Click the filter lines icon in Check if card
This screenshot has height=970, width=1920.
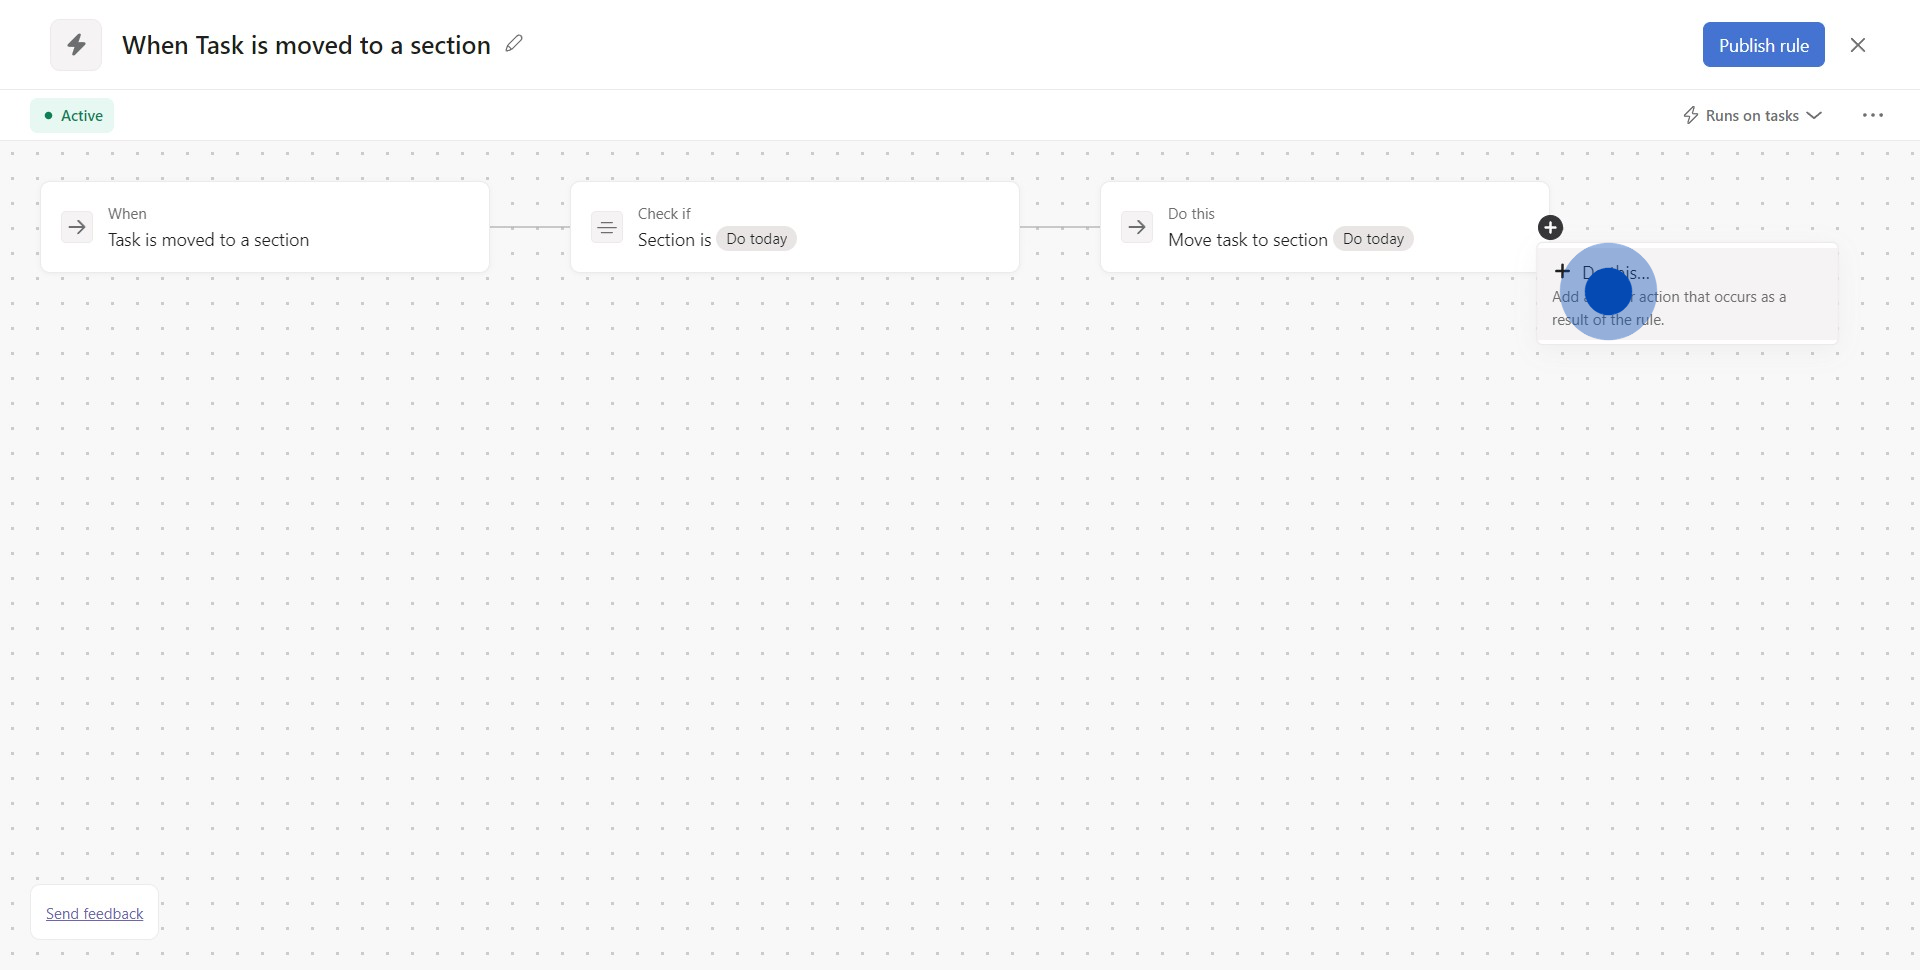[x=606, y=227]
